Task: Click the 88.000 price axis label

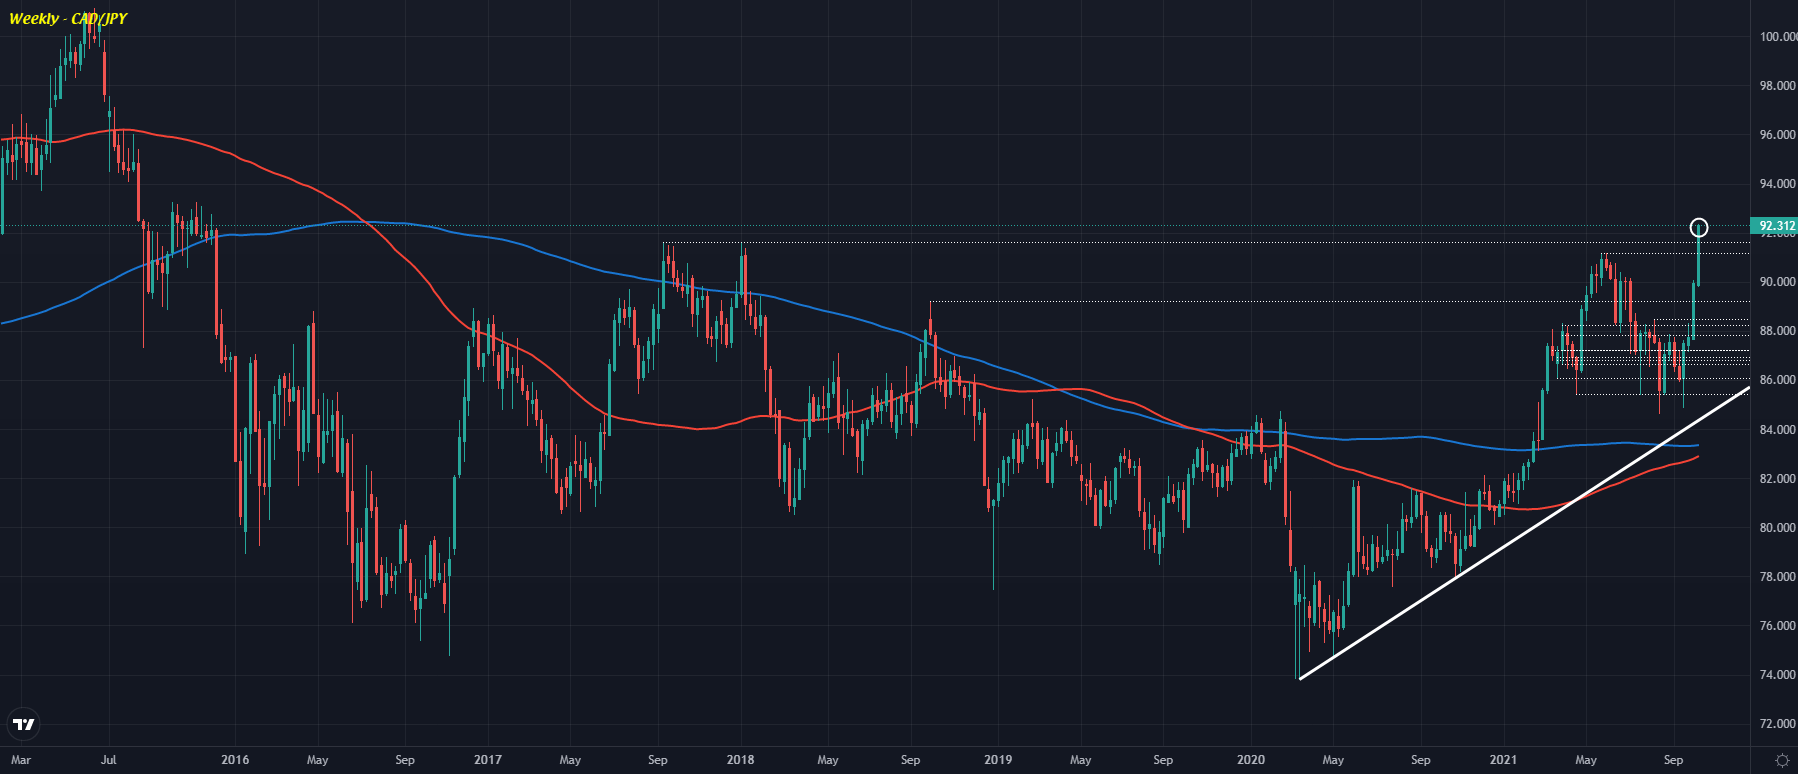Action: [x=1778, y=331]
